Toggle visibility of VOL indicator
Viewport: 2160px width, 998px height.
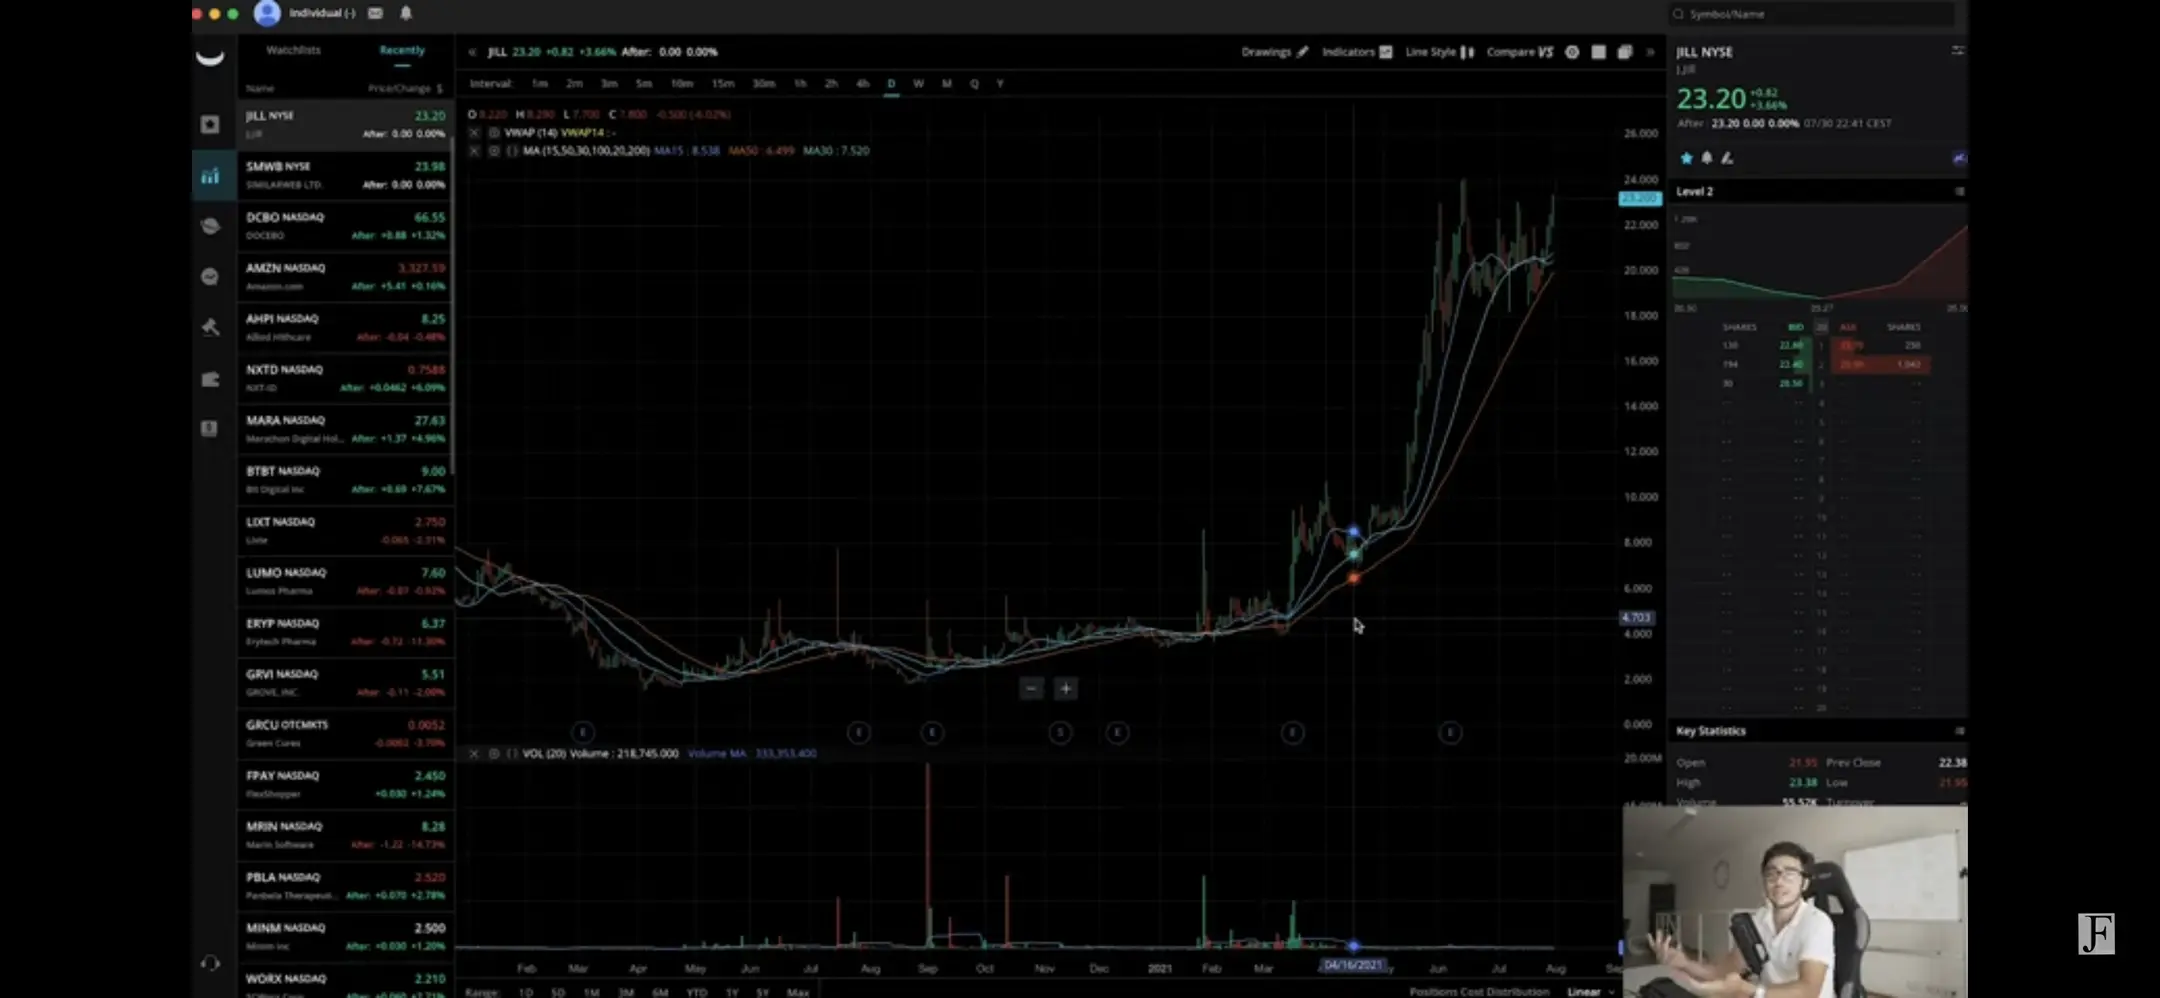tap(494, 754)
